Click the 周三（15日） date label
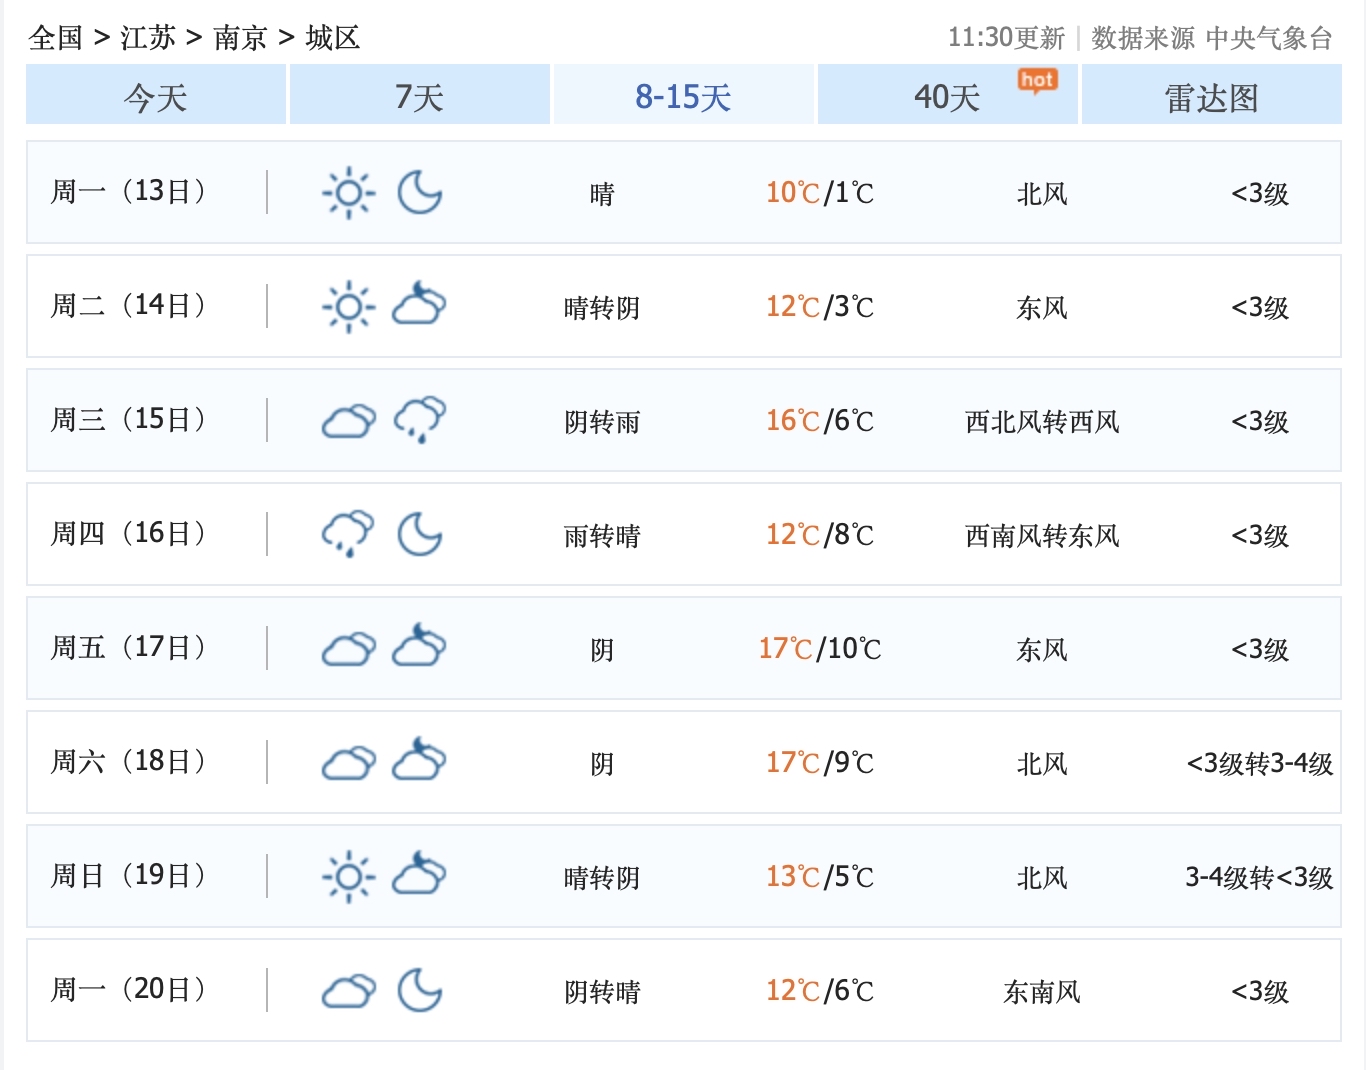This screenshot has height=1070, width=1366. 128,419
